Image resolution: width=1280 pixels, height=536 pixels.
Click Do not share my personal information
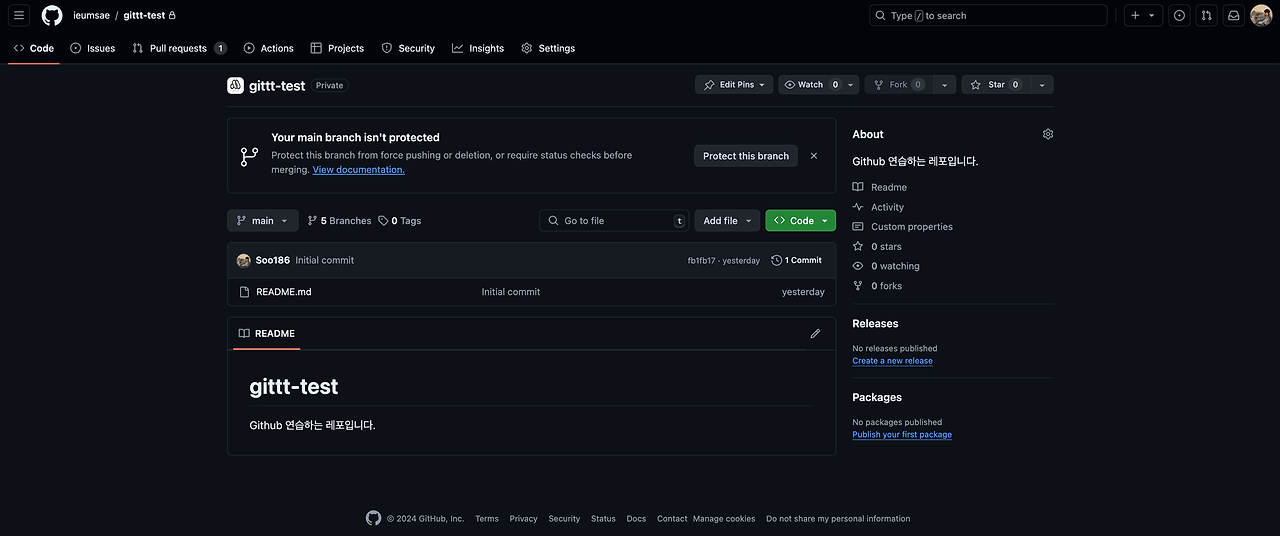[838, 519]
